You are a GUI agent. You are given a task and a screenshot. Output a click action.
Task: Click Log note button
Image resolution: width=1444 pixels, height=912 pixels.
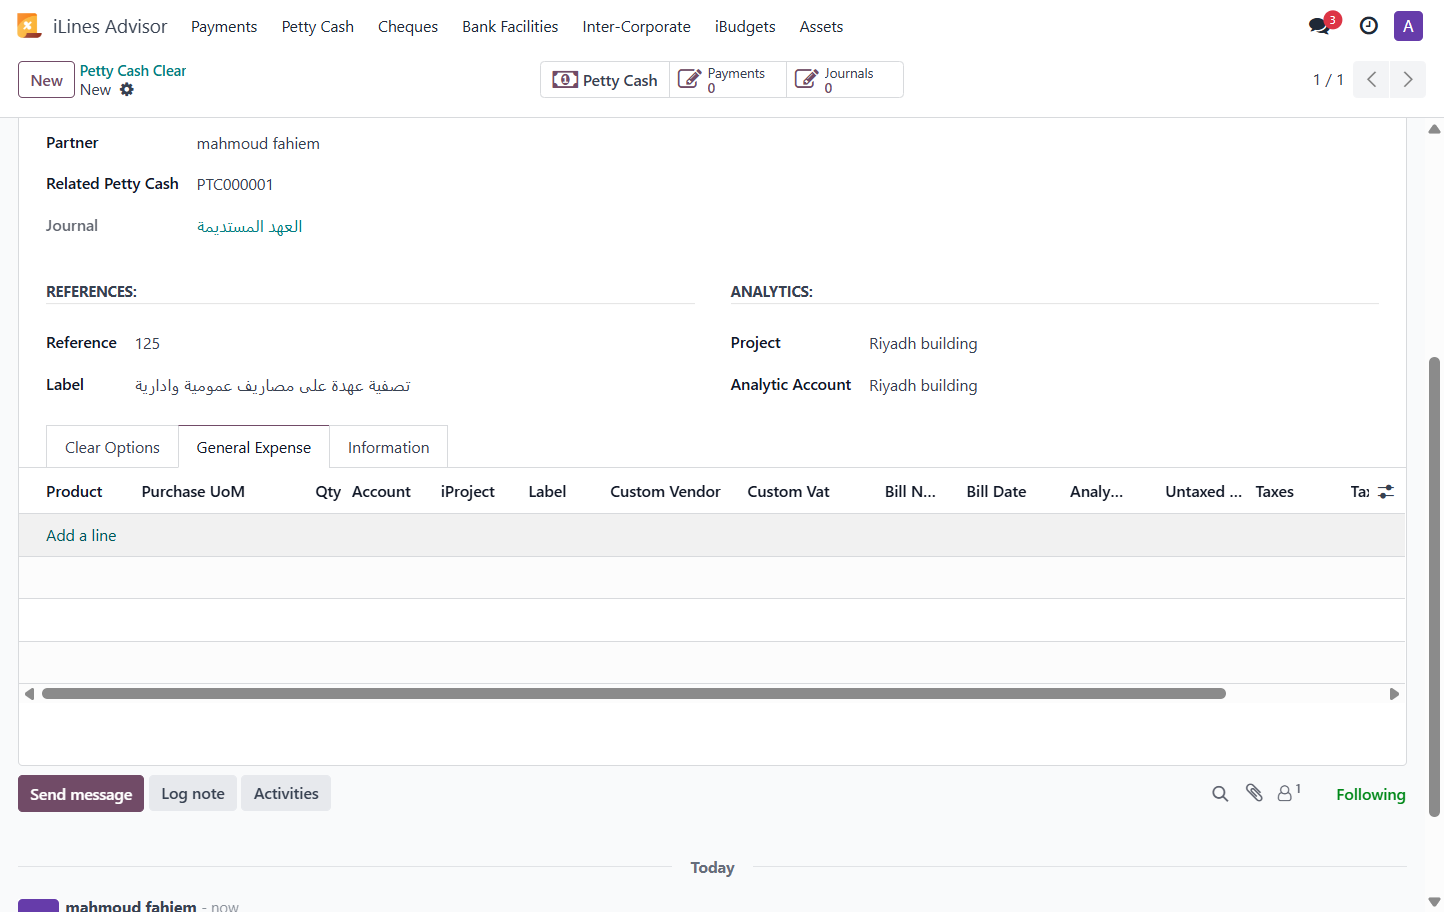(193, 794)
